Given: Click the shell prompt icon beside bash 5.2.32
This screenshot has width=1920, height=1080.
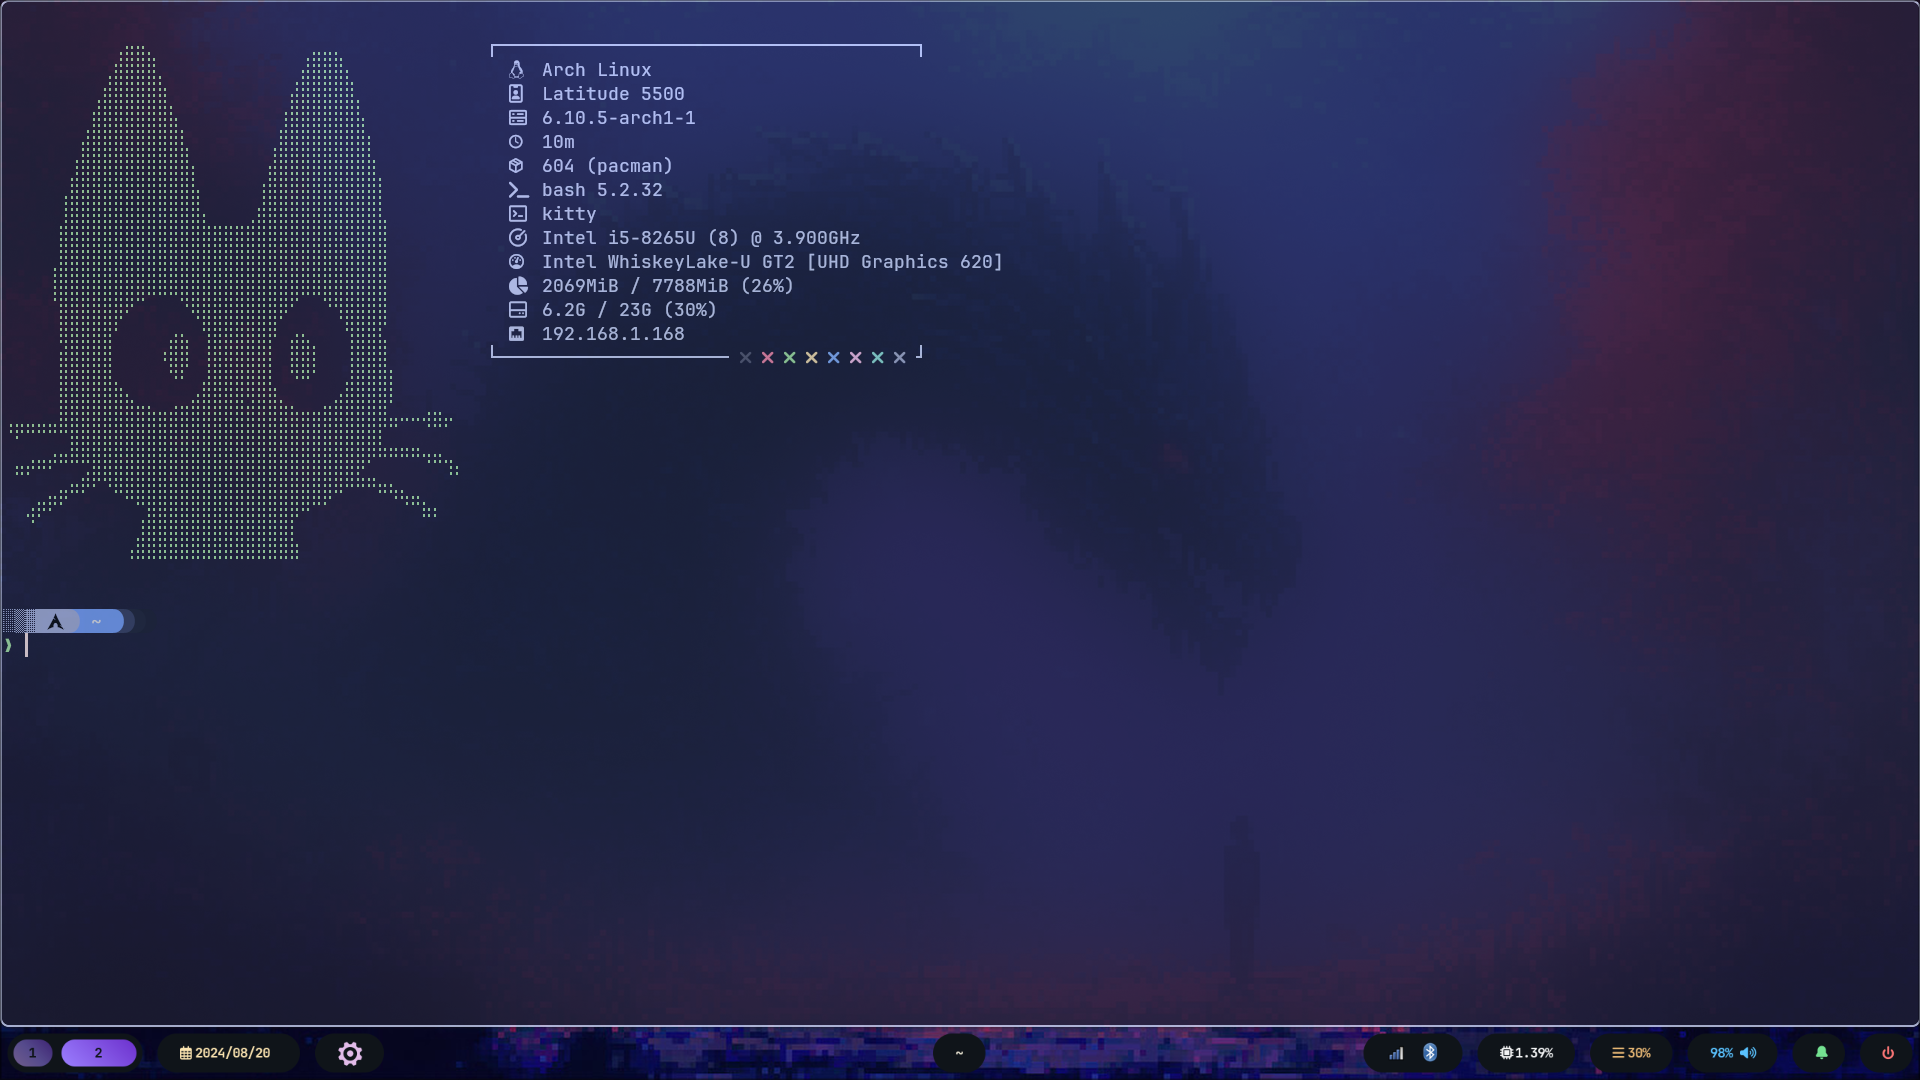Looking at the screenshot, I should (x=518, y=190).
